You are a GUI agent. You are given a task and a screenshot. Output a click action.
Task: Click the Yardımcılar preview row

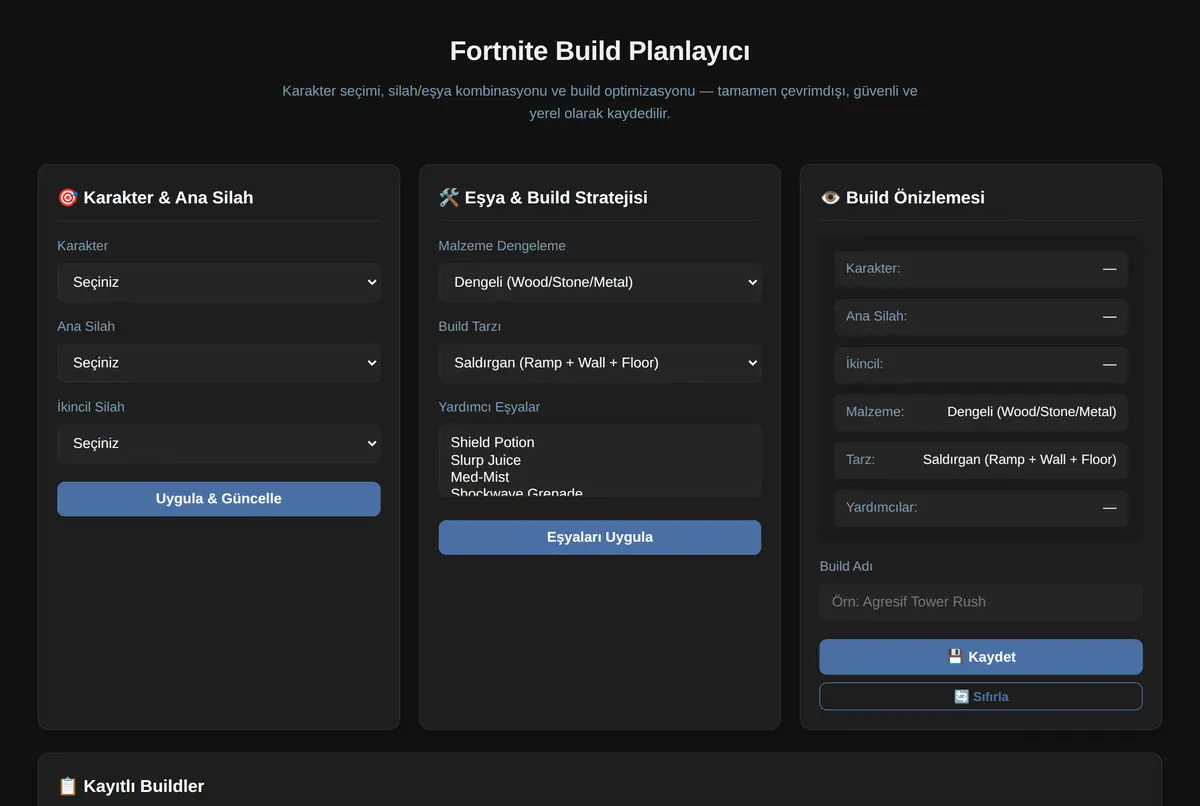pyautogui.click(x=980, y=507)
